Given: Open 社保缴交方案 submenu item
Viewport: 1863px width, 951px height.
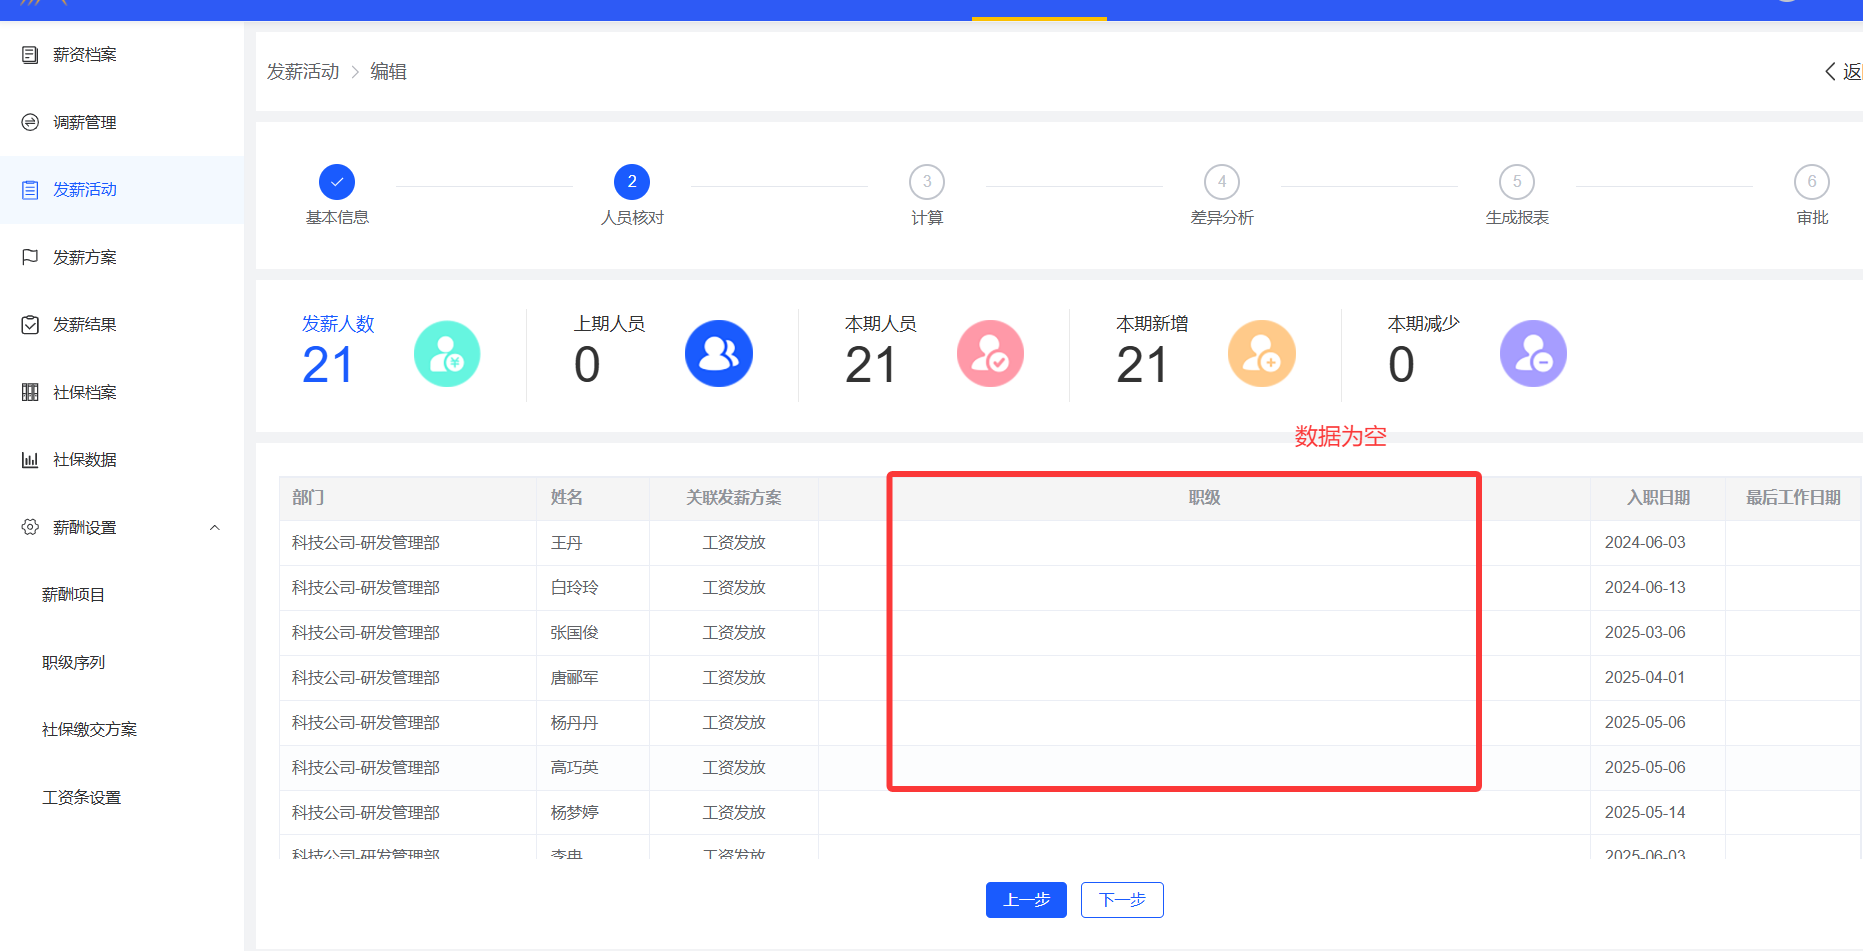Looking at the screenshot, I should [x=89, y=730].
